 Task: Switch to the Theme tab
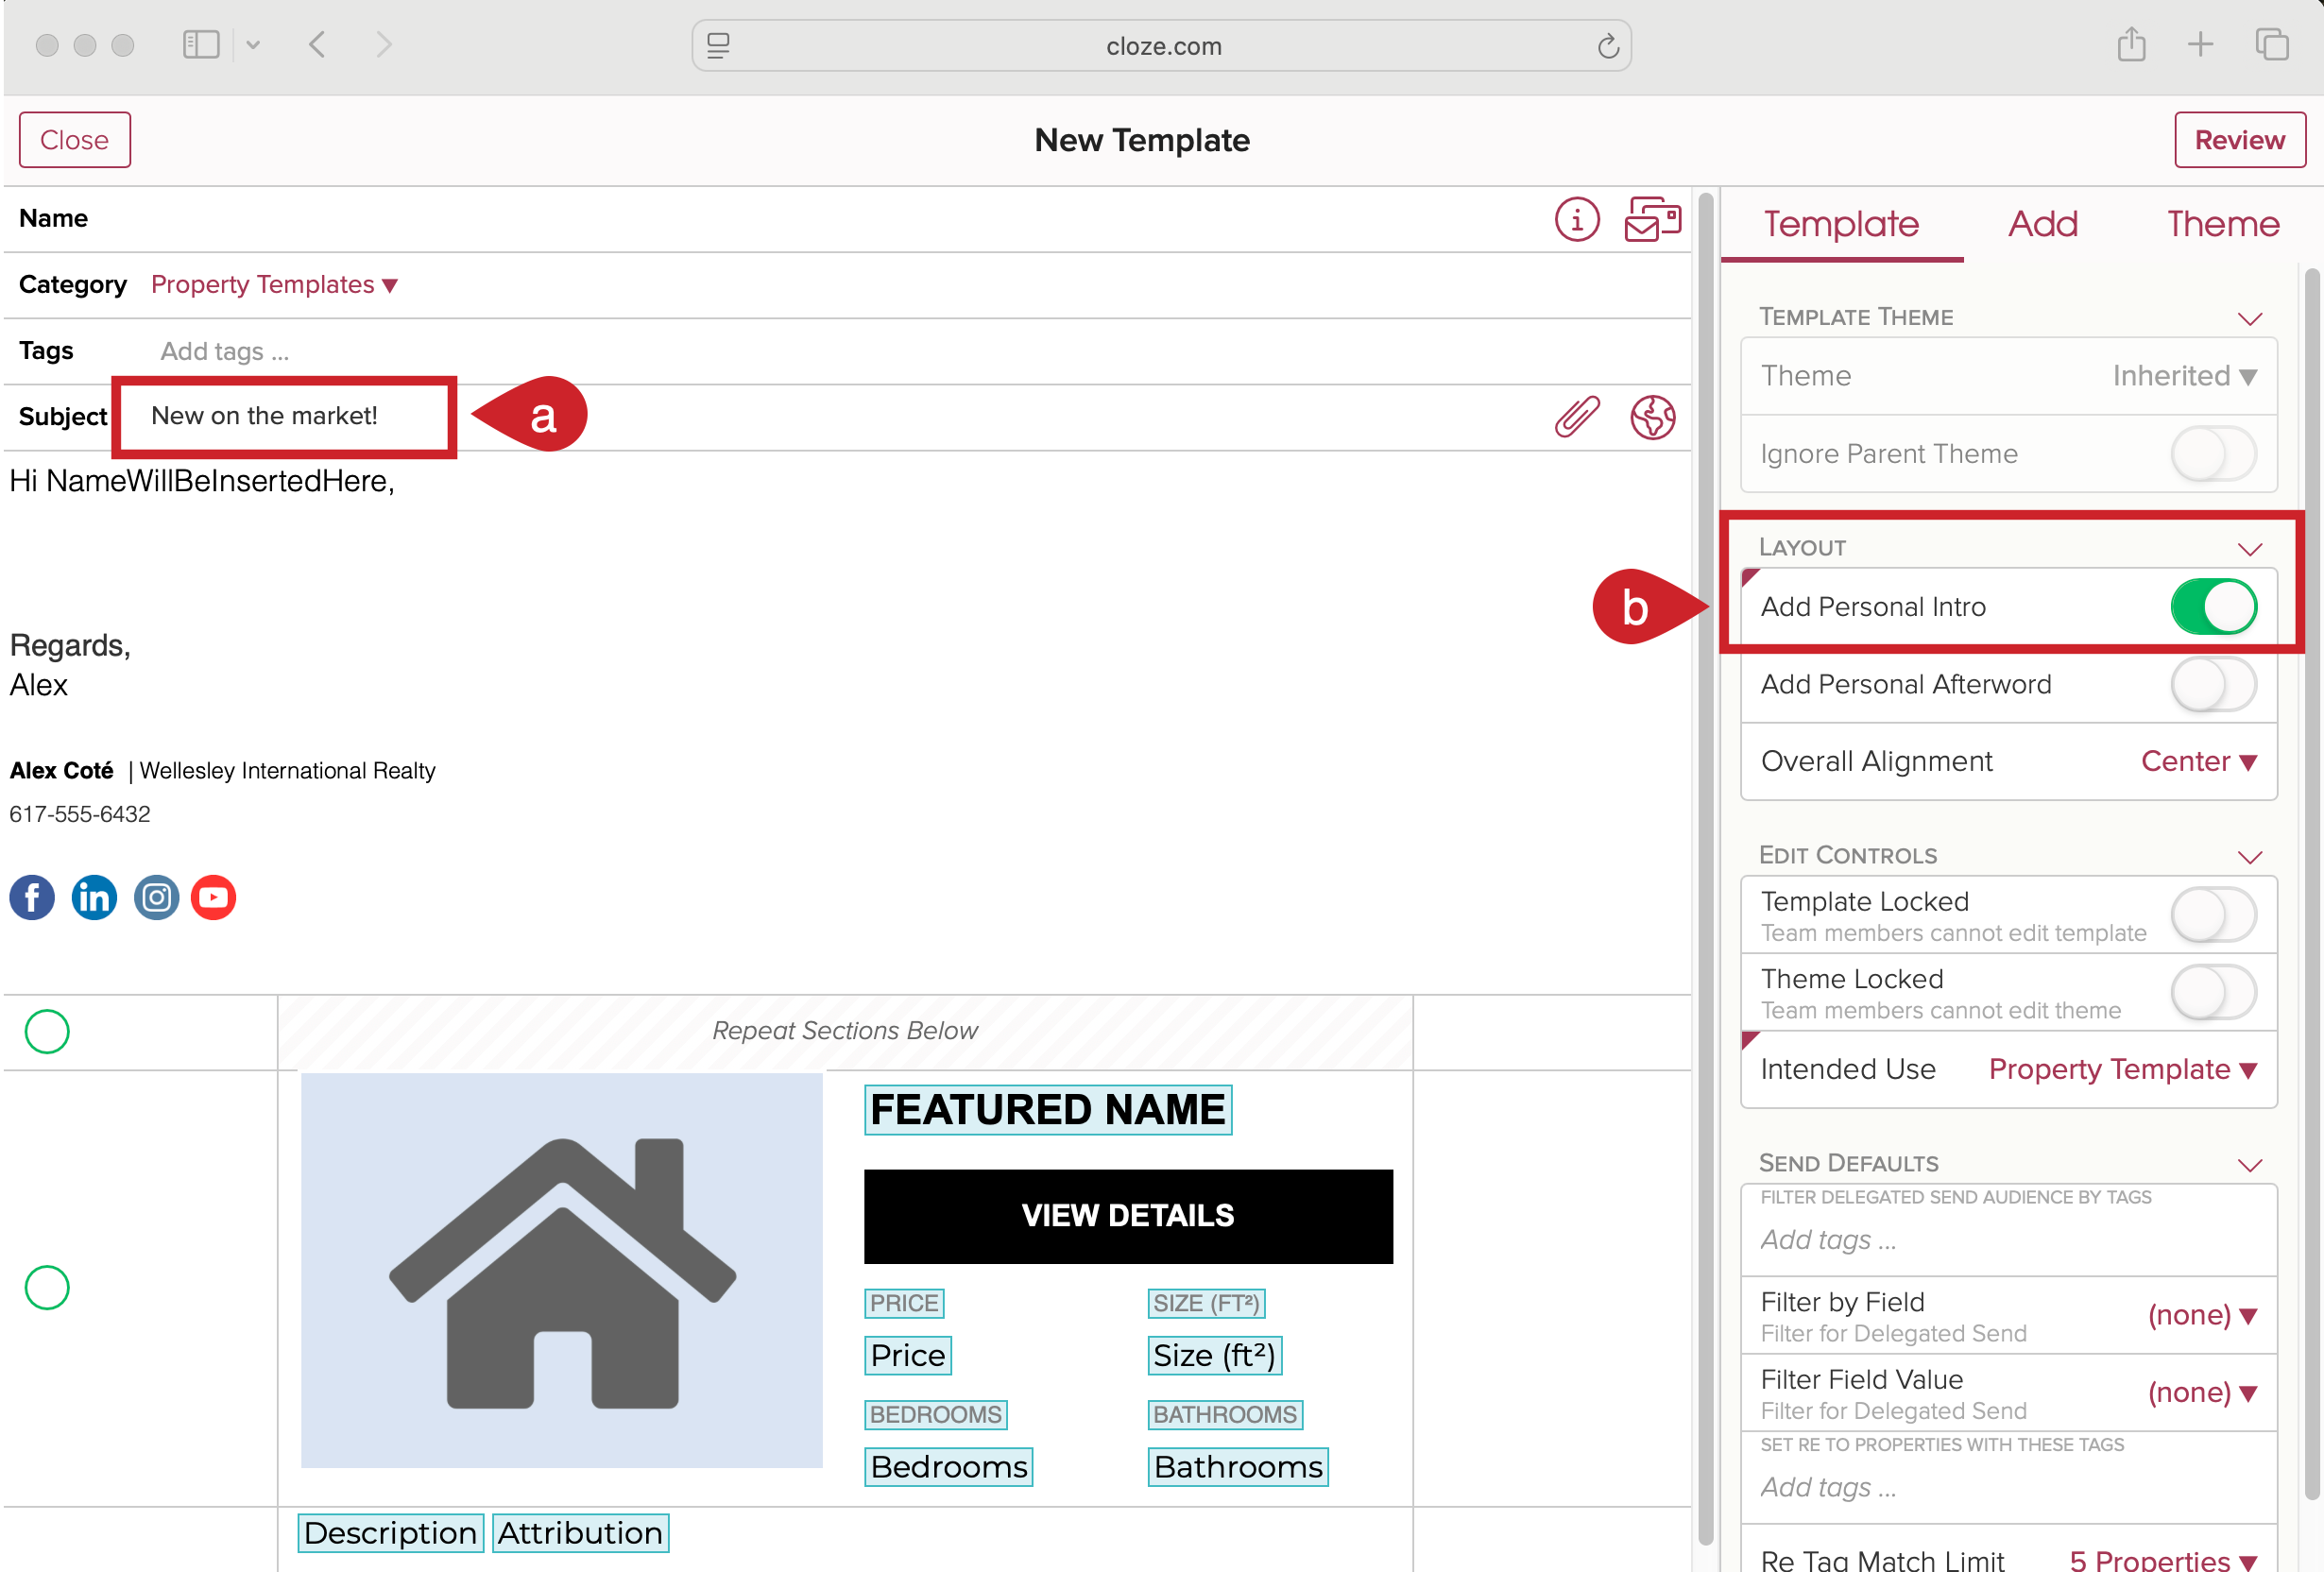[x=2222, y=223]
